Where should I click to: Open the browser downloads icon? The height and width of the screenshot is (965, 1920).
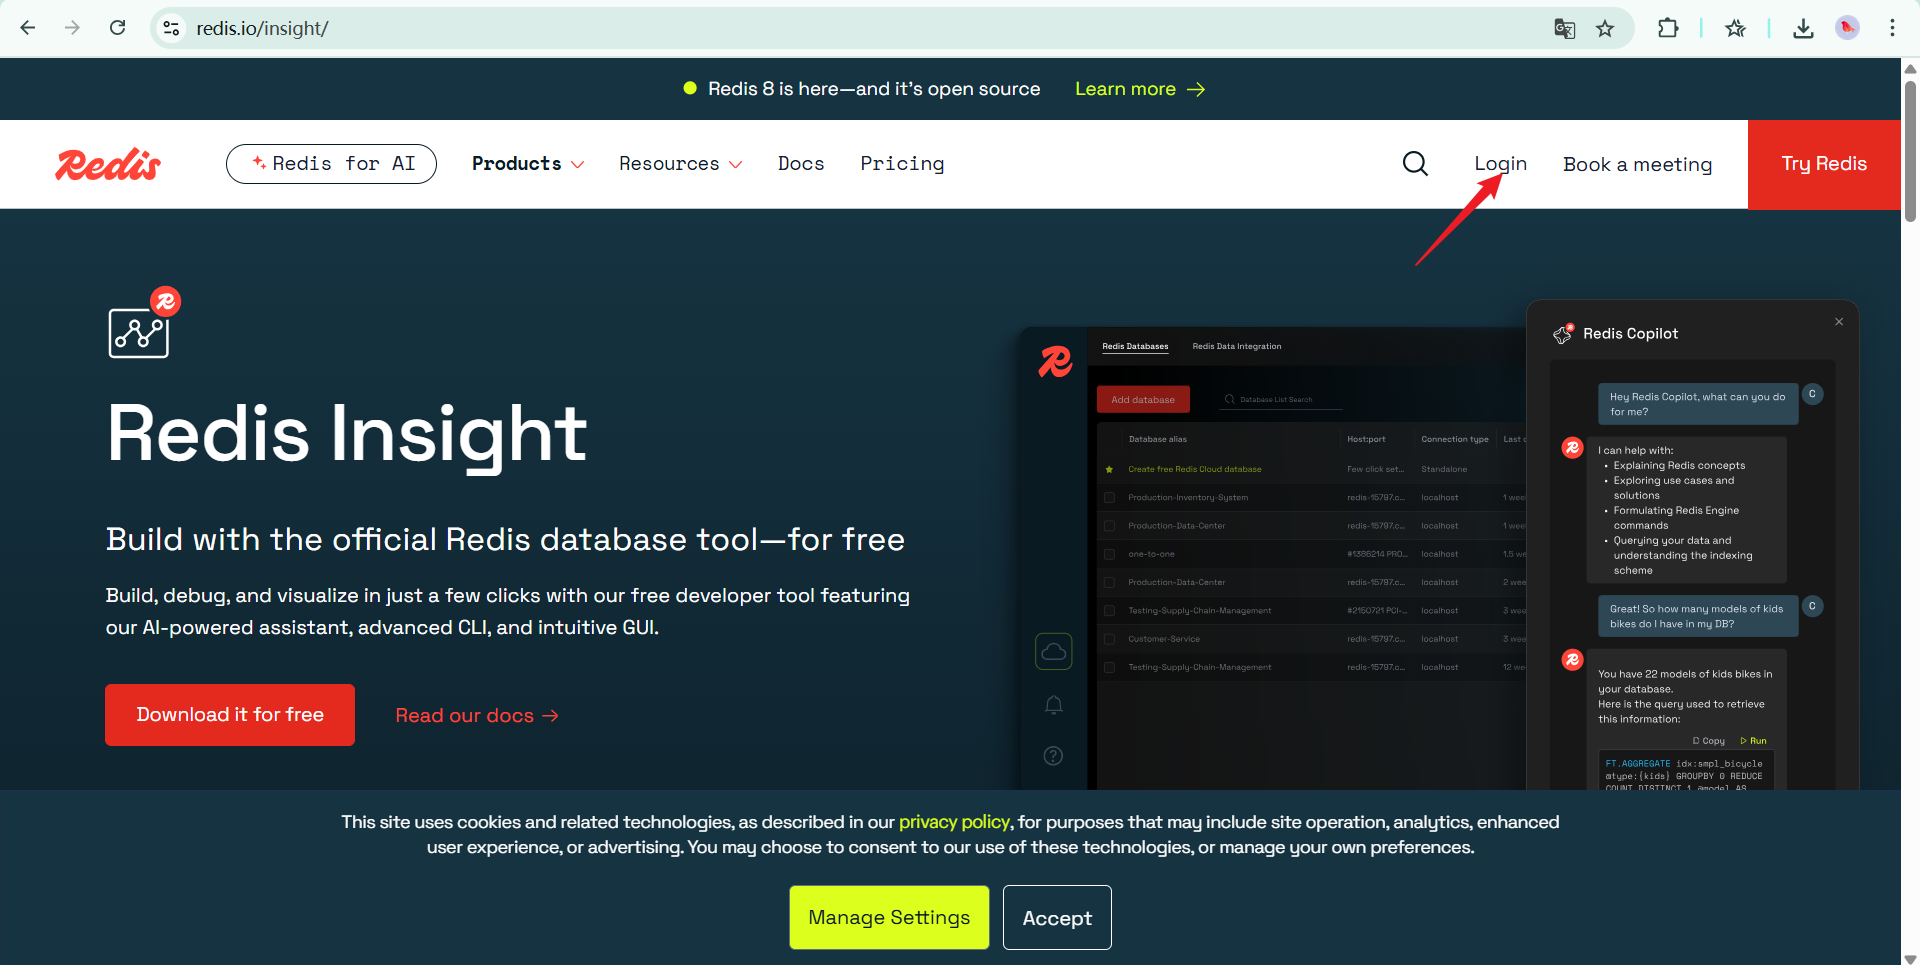pos(1803,28)
